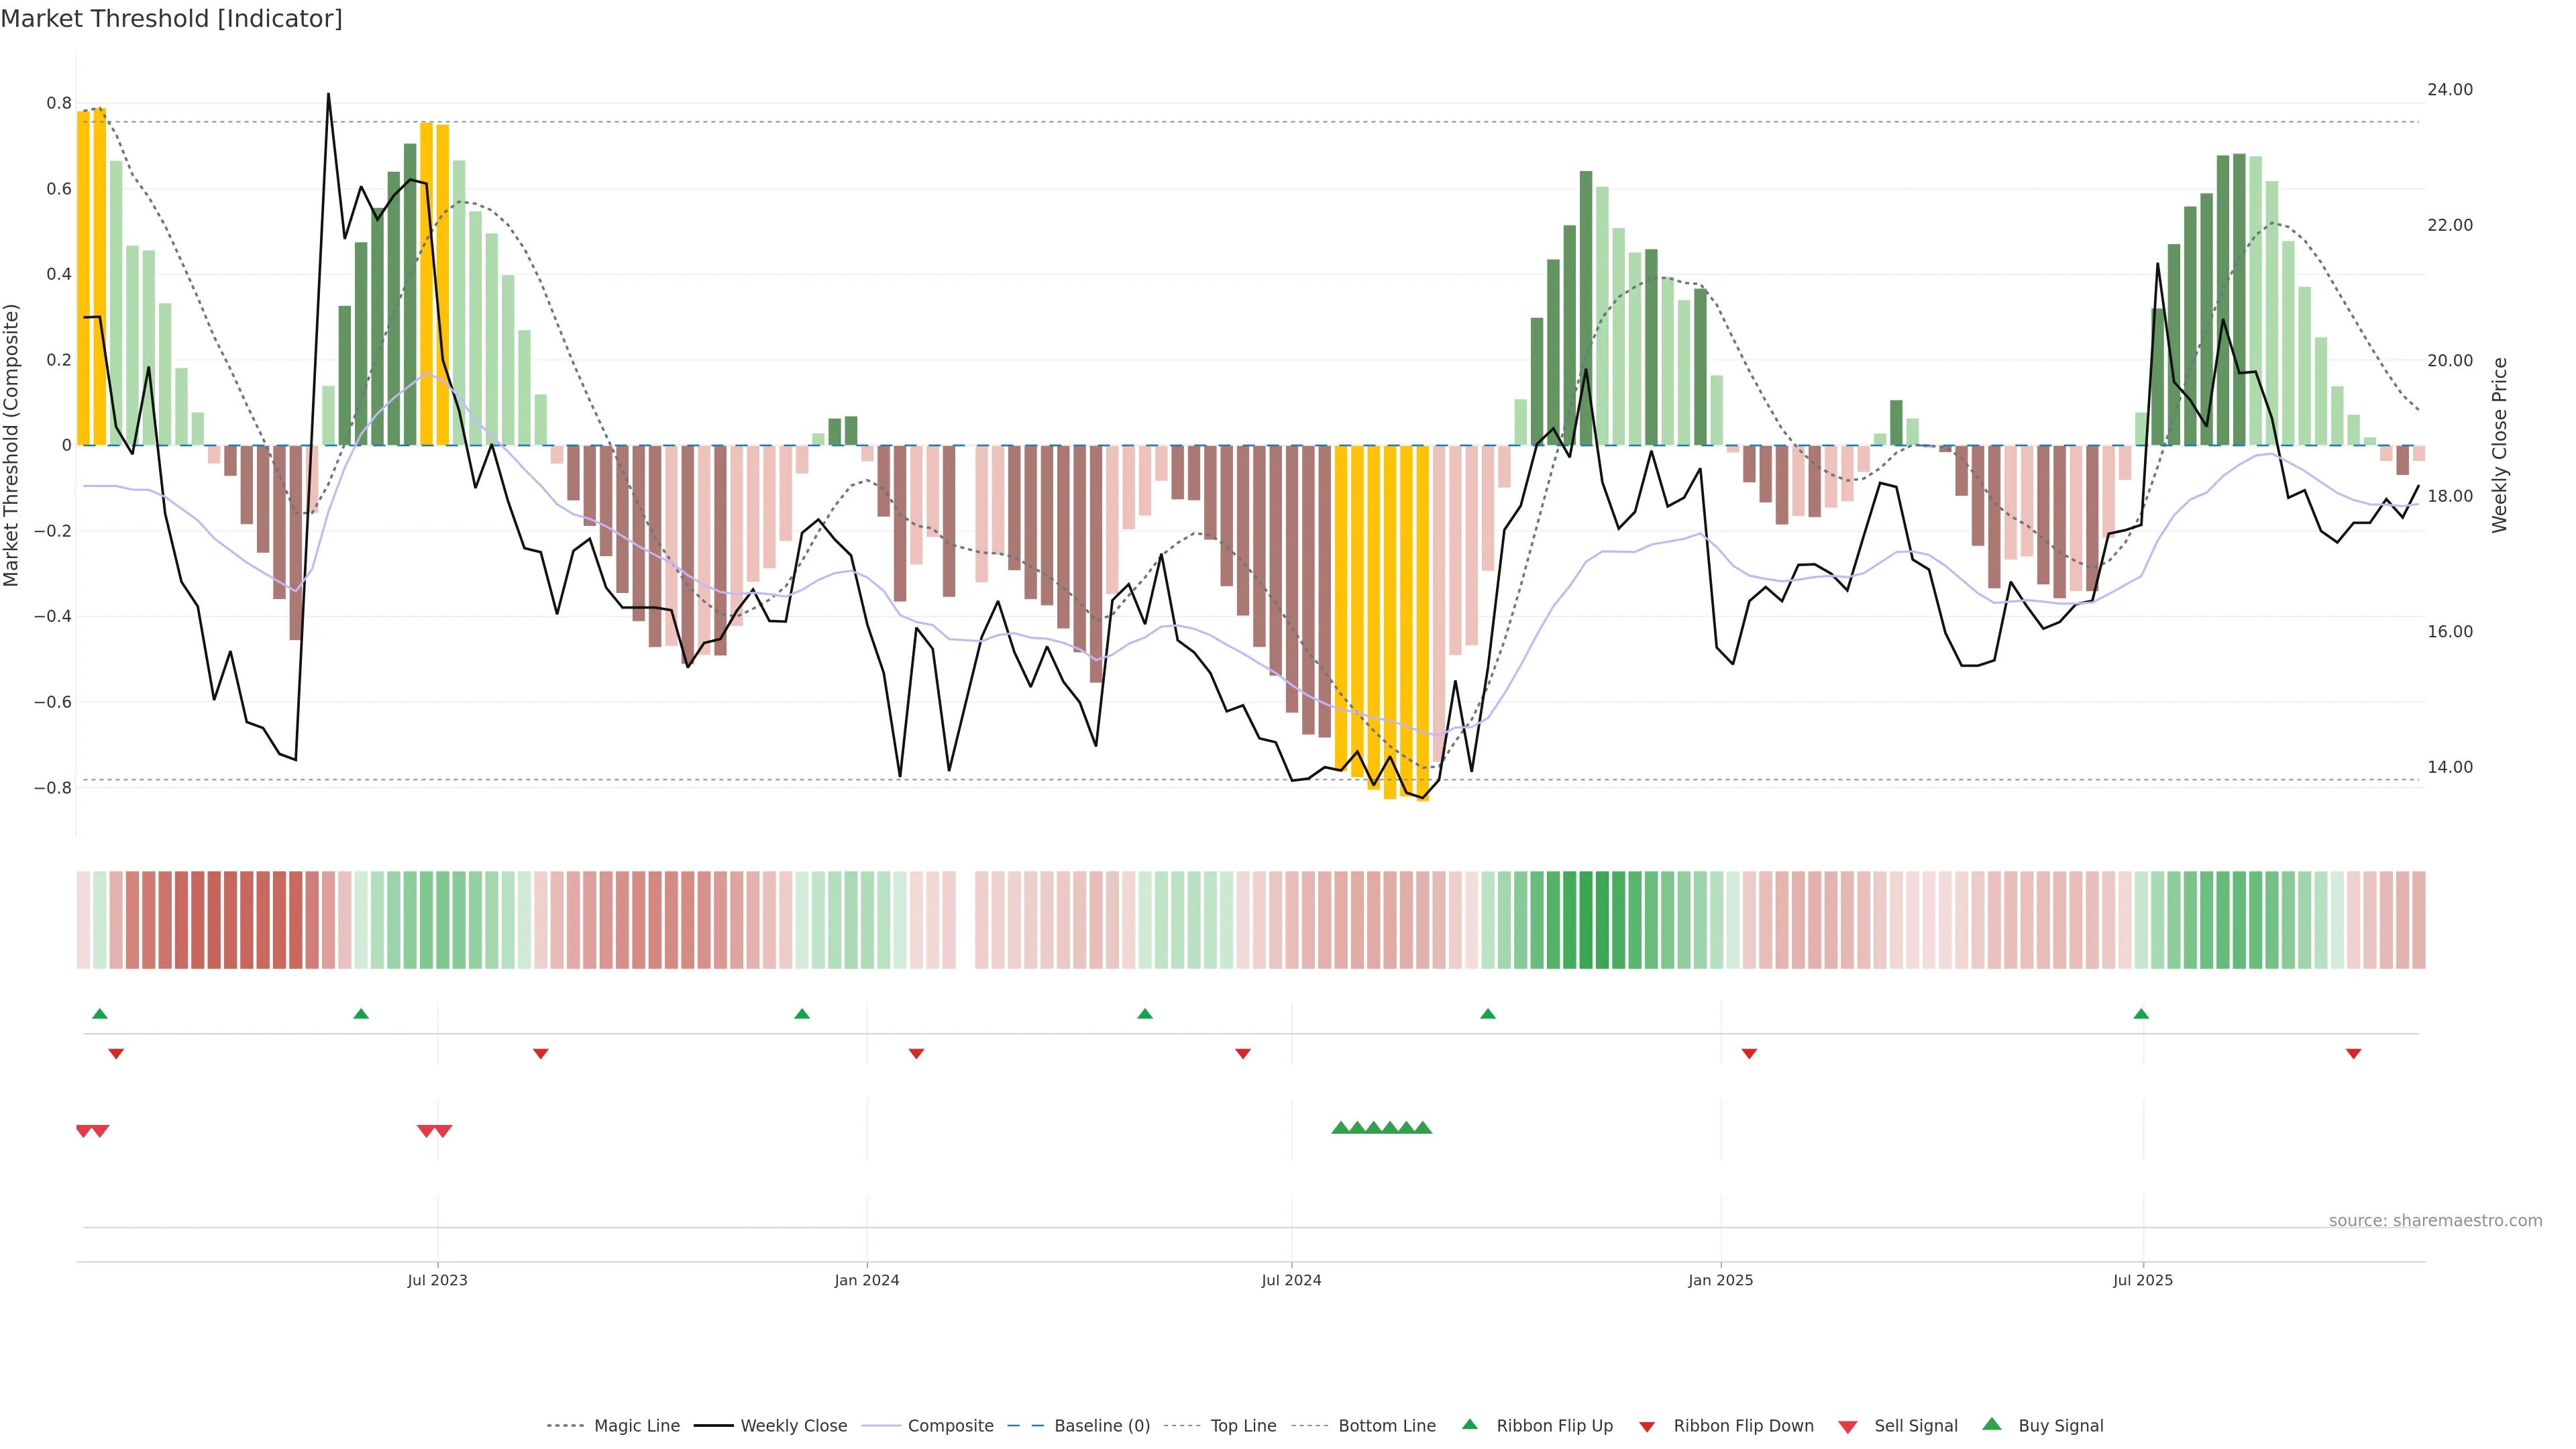Image resolution: width=2576 pixels, height=1449 pixels.
Task: Click Weekly Close Price axis label
Action: (2500, 445)
